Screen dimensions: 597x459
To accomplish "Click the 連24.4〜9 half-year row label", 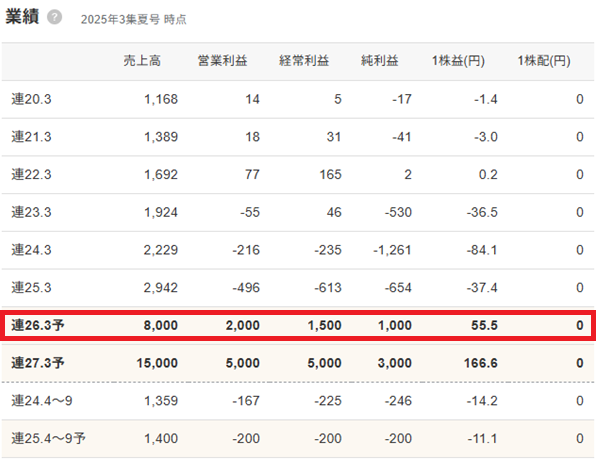I will click(42, 401).
